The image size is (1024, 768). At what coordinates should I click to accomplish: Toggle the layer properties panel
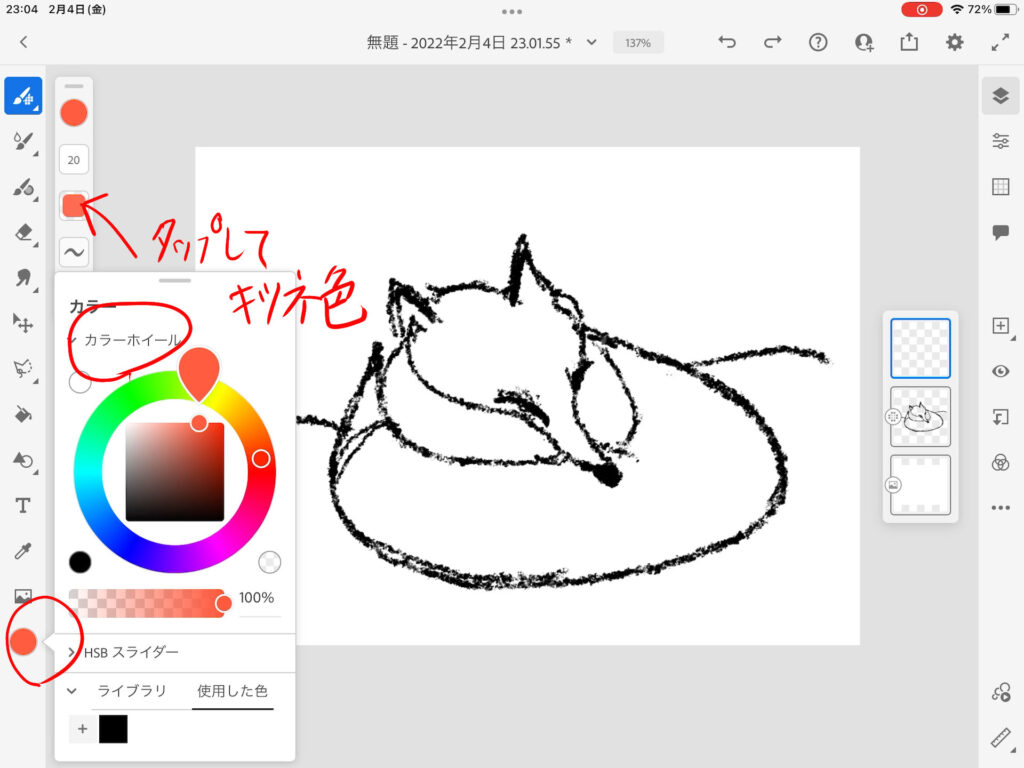tap(1000, 141)
